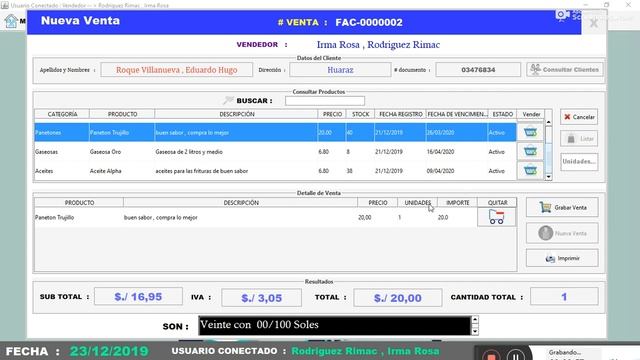Screen dimensions: 640x360
Task: Close the Nueva Venta dialog with X
Action: pyautogui.click(x=594, y=23)
